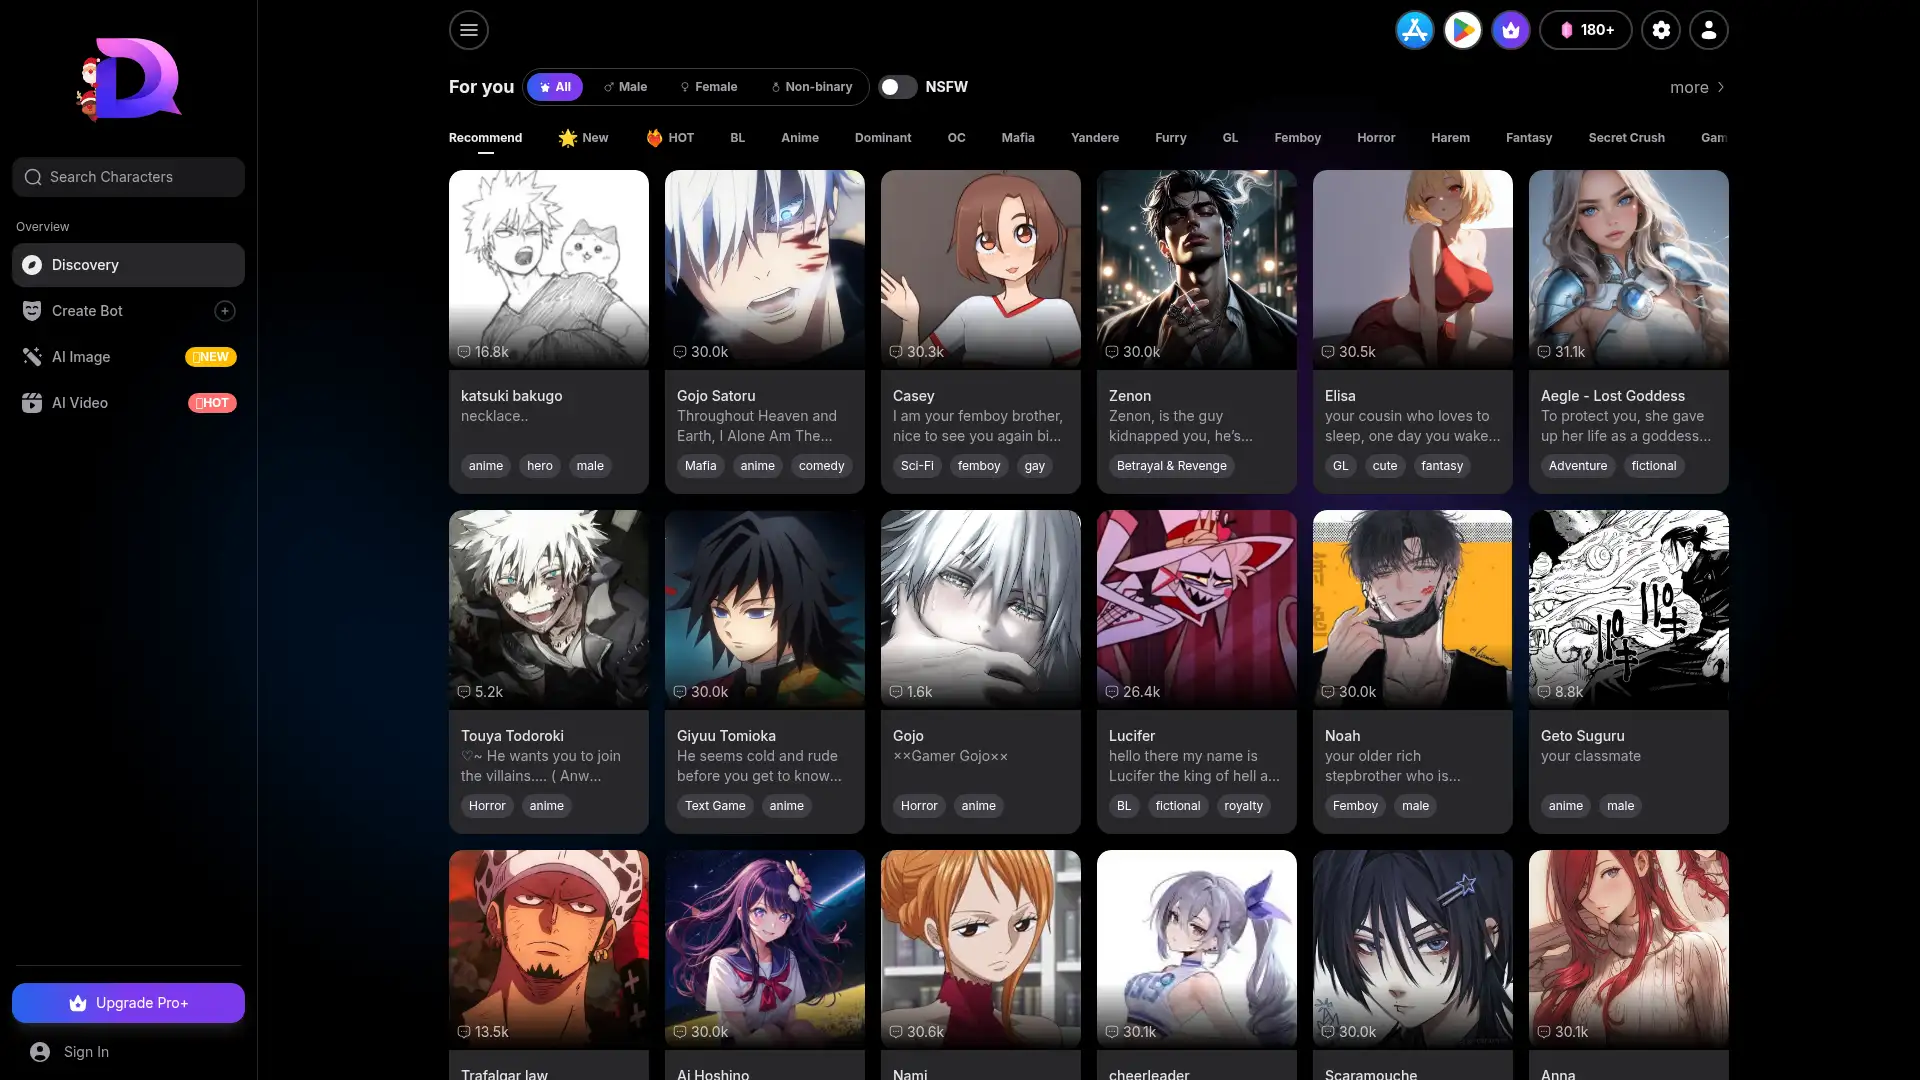This screenshot has width=1920, height=1080.
Task: Open the settings gear at top right
Action: coord(1661,30)
